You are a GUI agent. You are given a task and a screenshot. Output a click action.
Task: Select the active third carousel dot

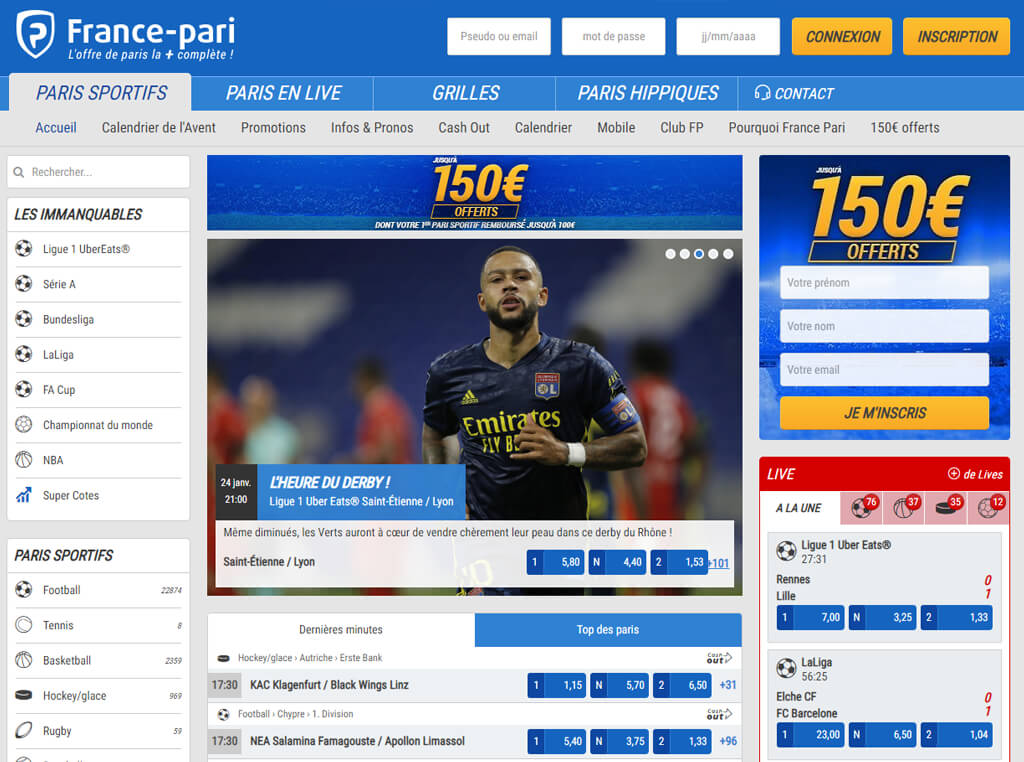tap(699, 254)
